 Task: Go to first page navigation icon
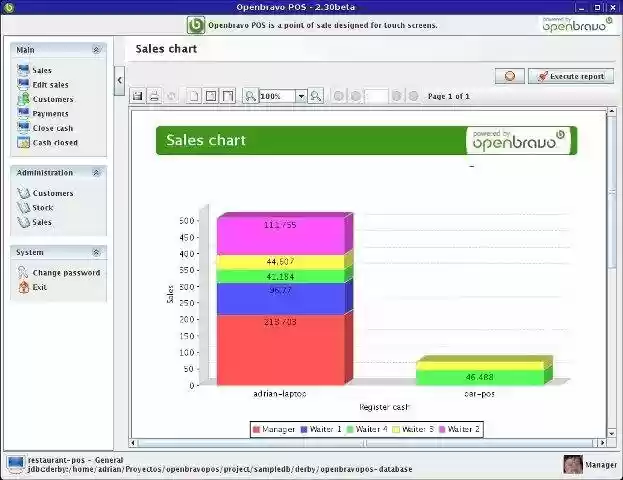coord(339,96)
